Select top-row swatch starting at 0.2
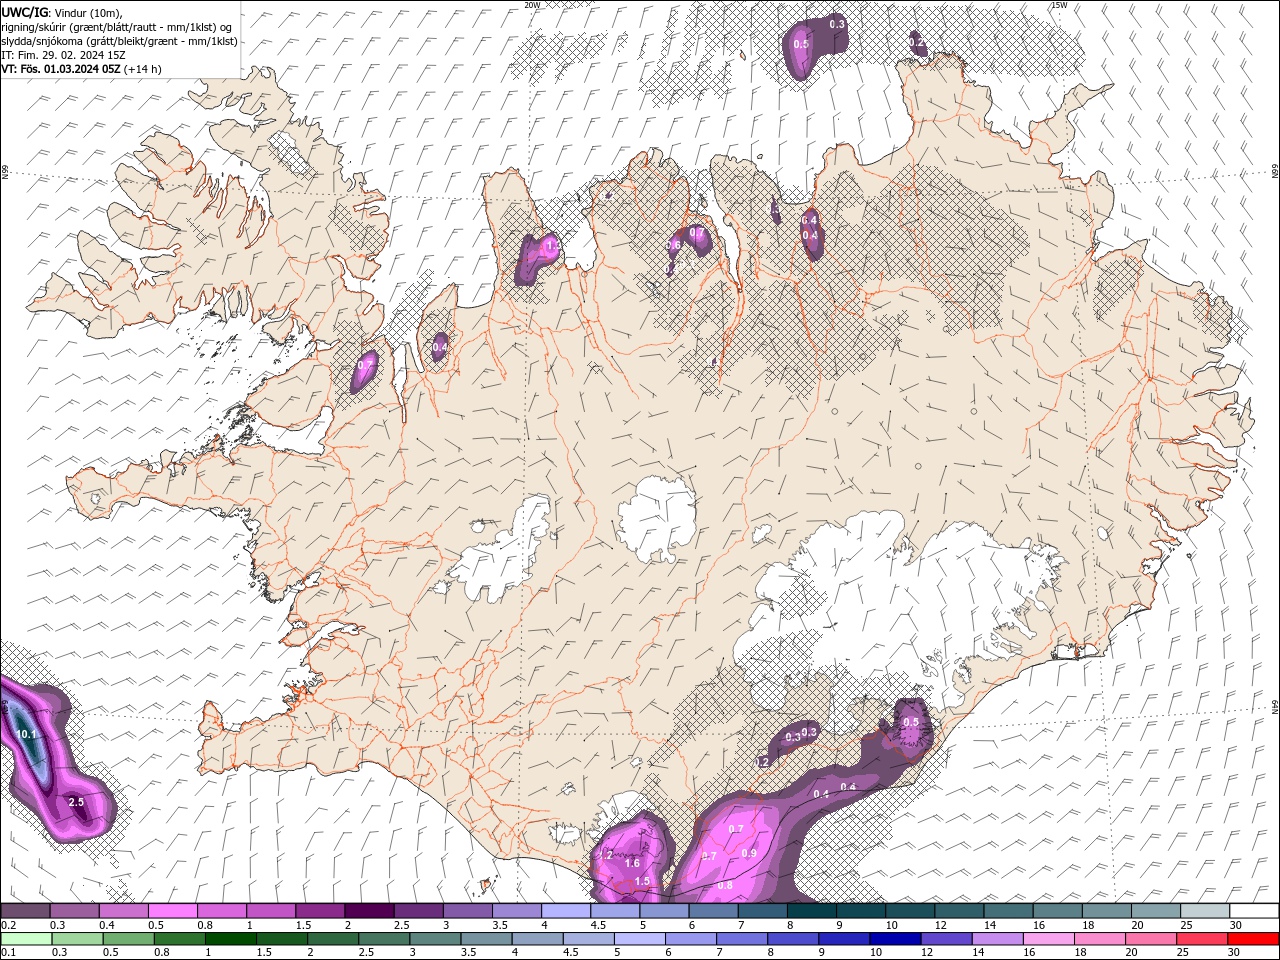The height and width of the screenshot is (960, 1280). tap(25, 911)
